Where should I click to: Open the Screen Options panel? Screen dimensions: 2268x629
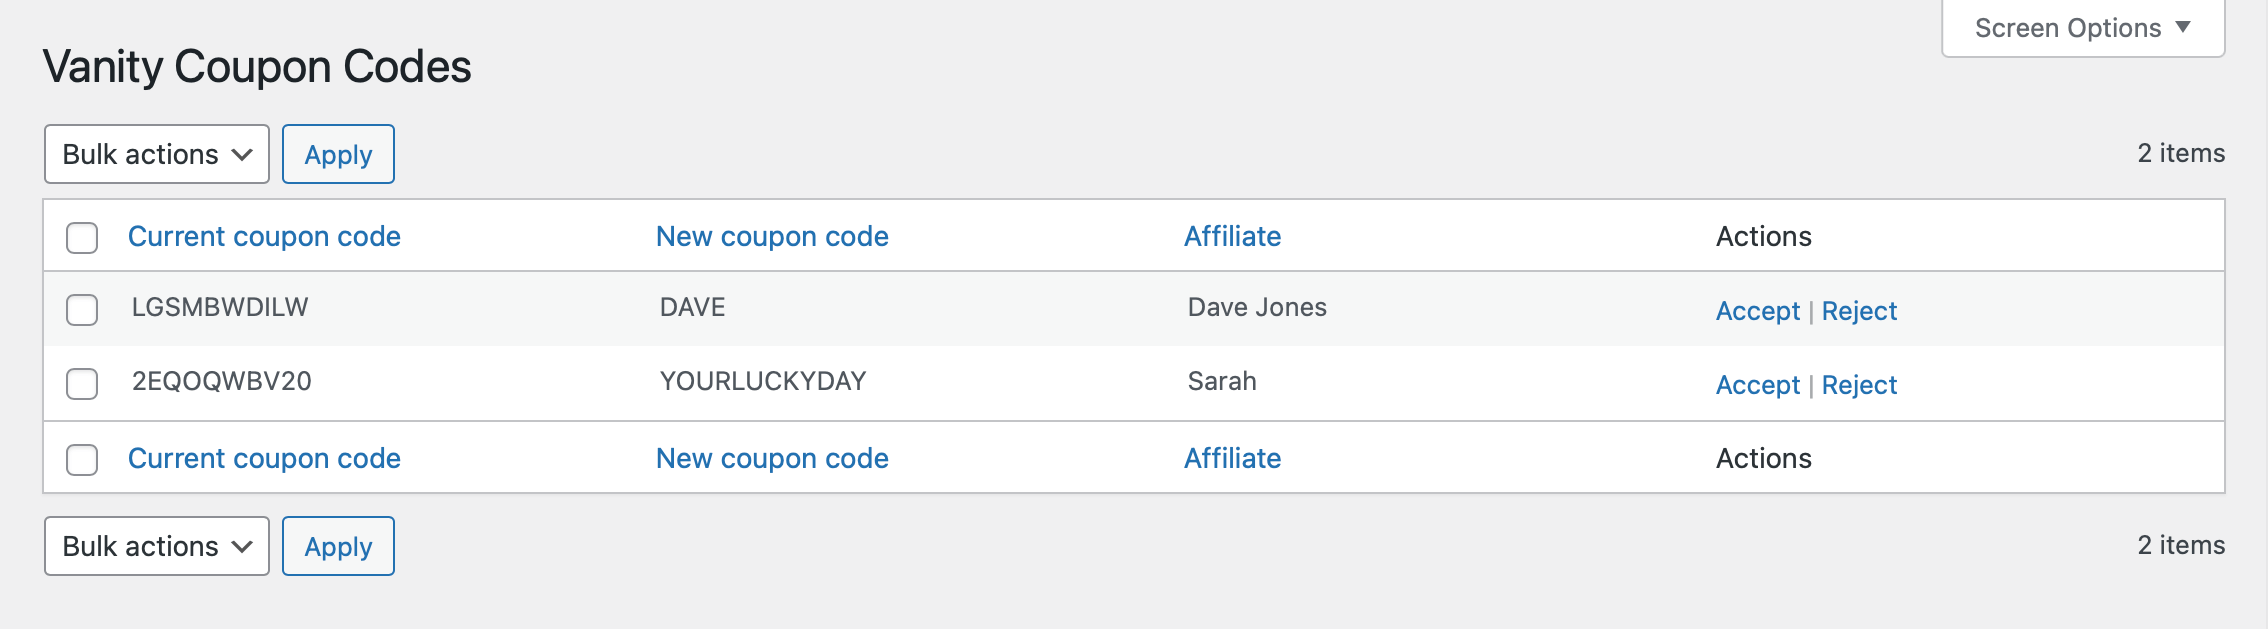pyautogui.click(x=2083, y=28)
